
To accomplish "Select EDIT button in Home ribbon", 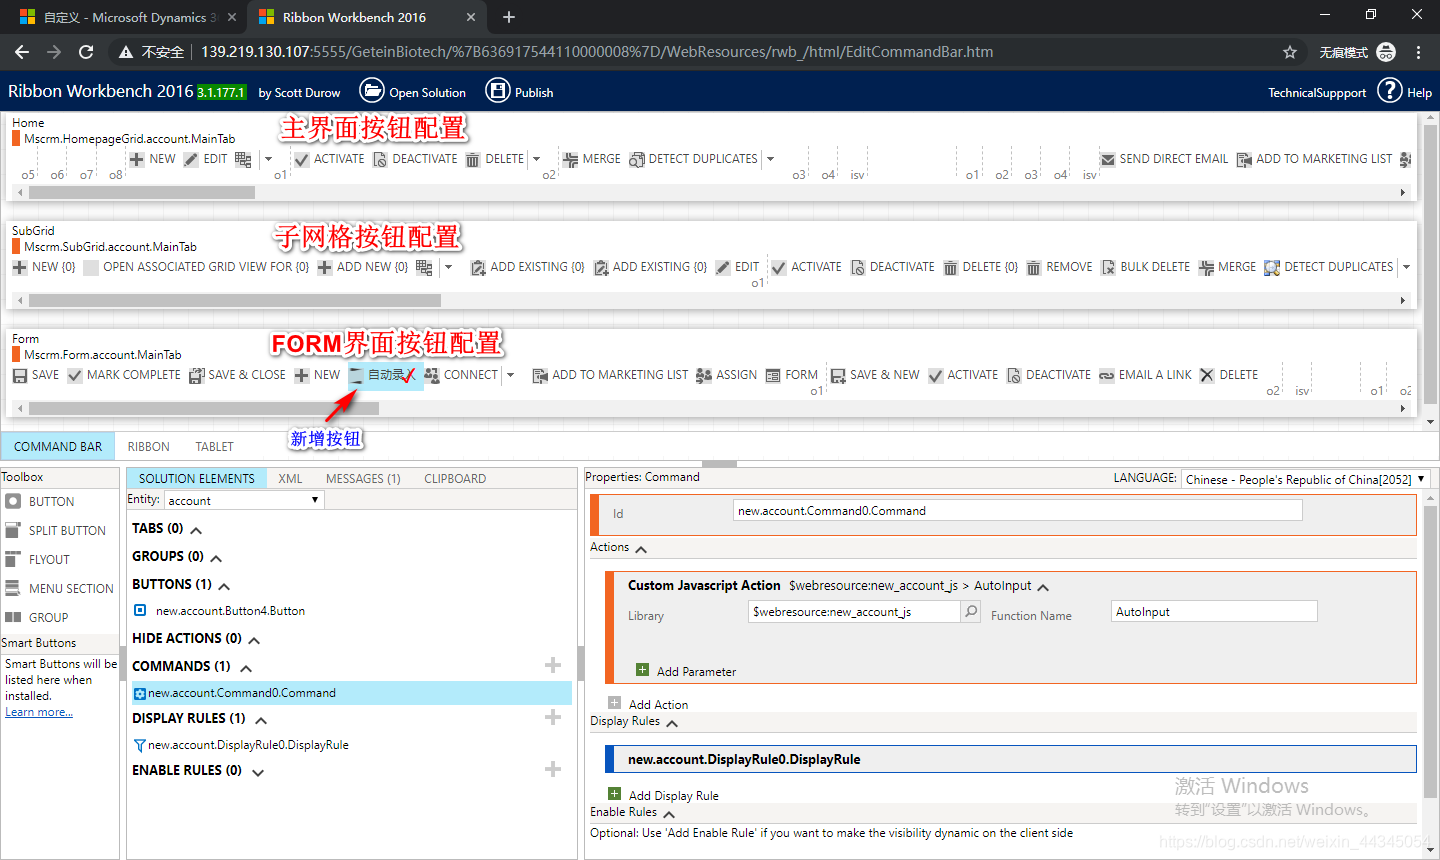I will click(x=205, y=159).
